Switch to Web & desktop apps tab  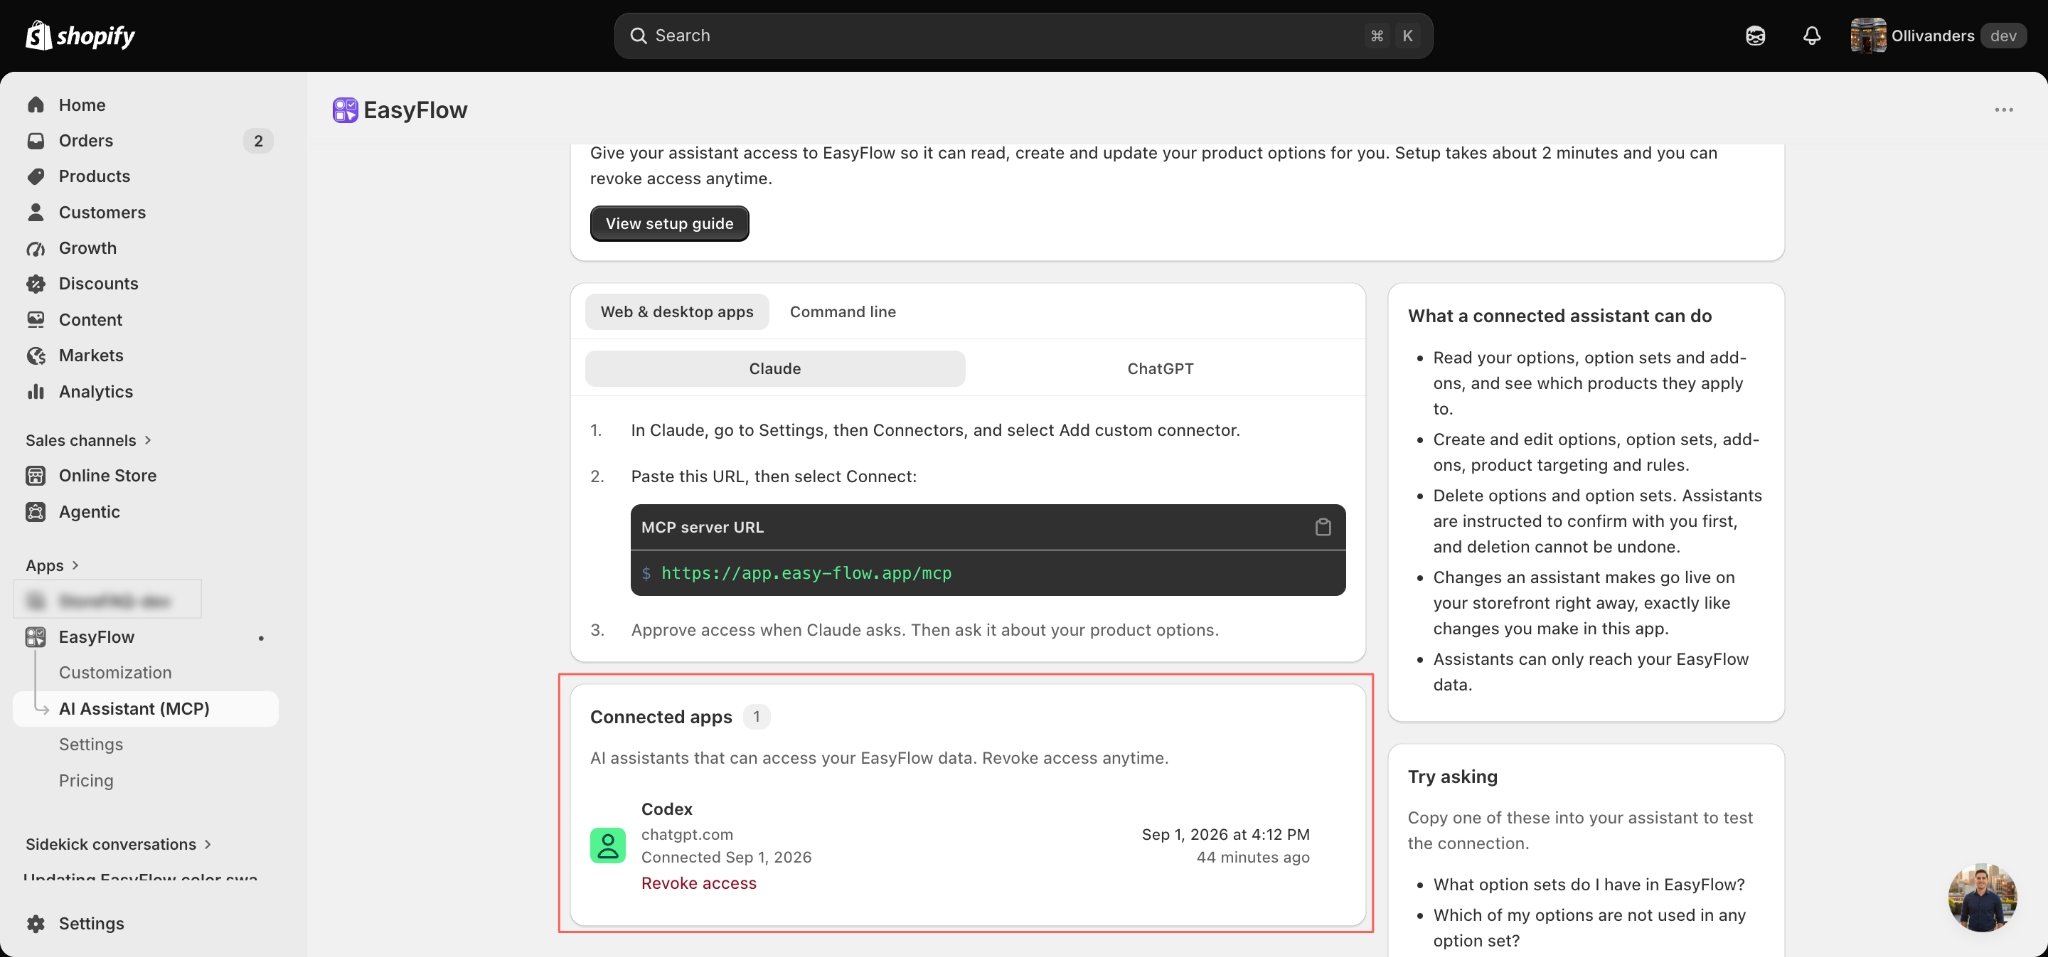[677, 312]
